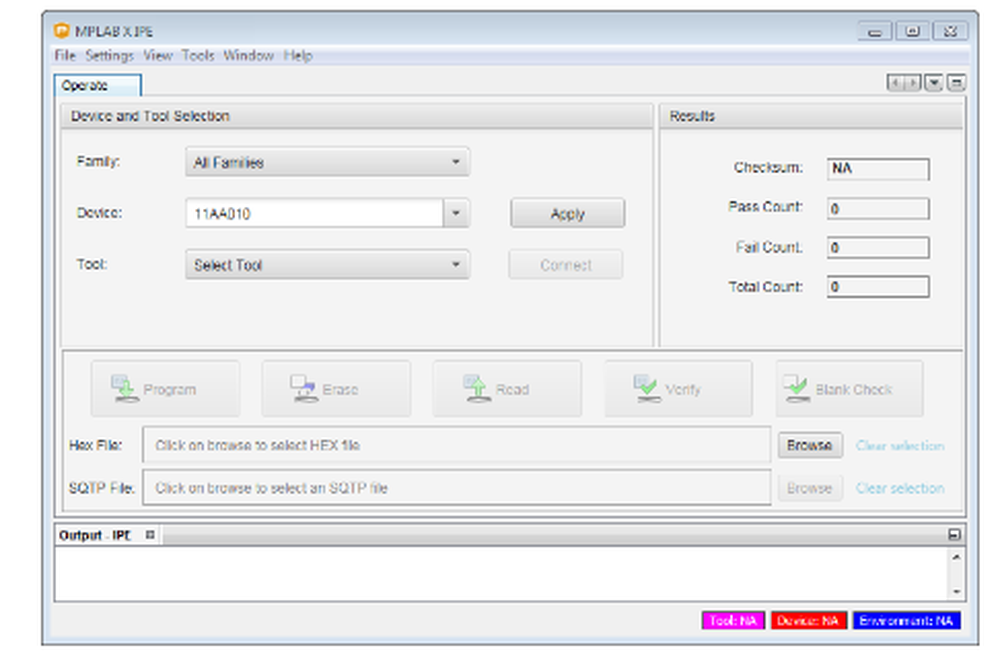Select the Operate tab
The width and height of the screenshot is (1000, 668).
tap(98, 85)
